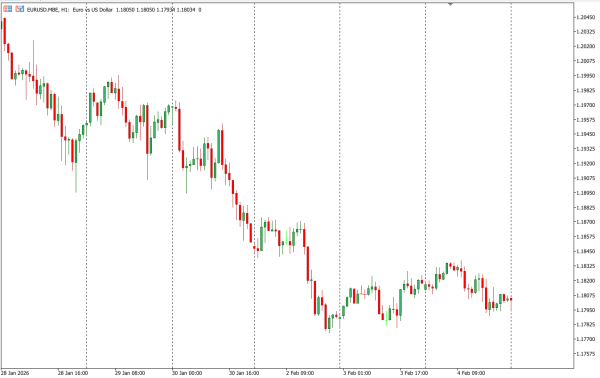Click the 1.17575 price scale label

pos(585,354)
